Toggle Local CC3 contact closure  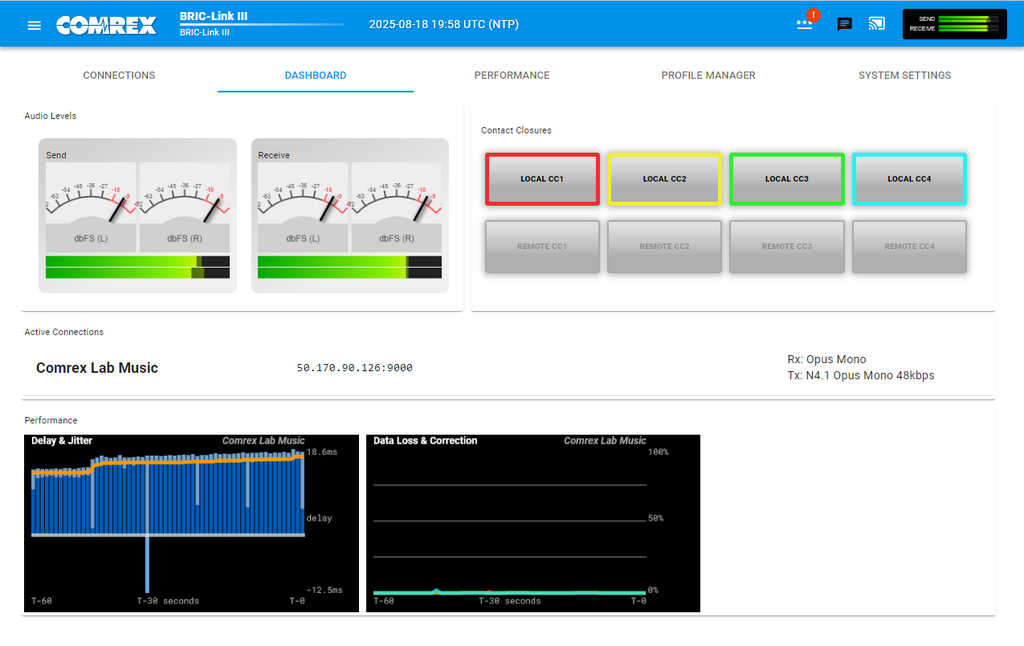pos(787,179)
